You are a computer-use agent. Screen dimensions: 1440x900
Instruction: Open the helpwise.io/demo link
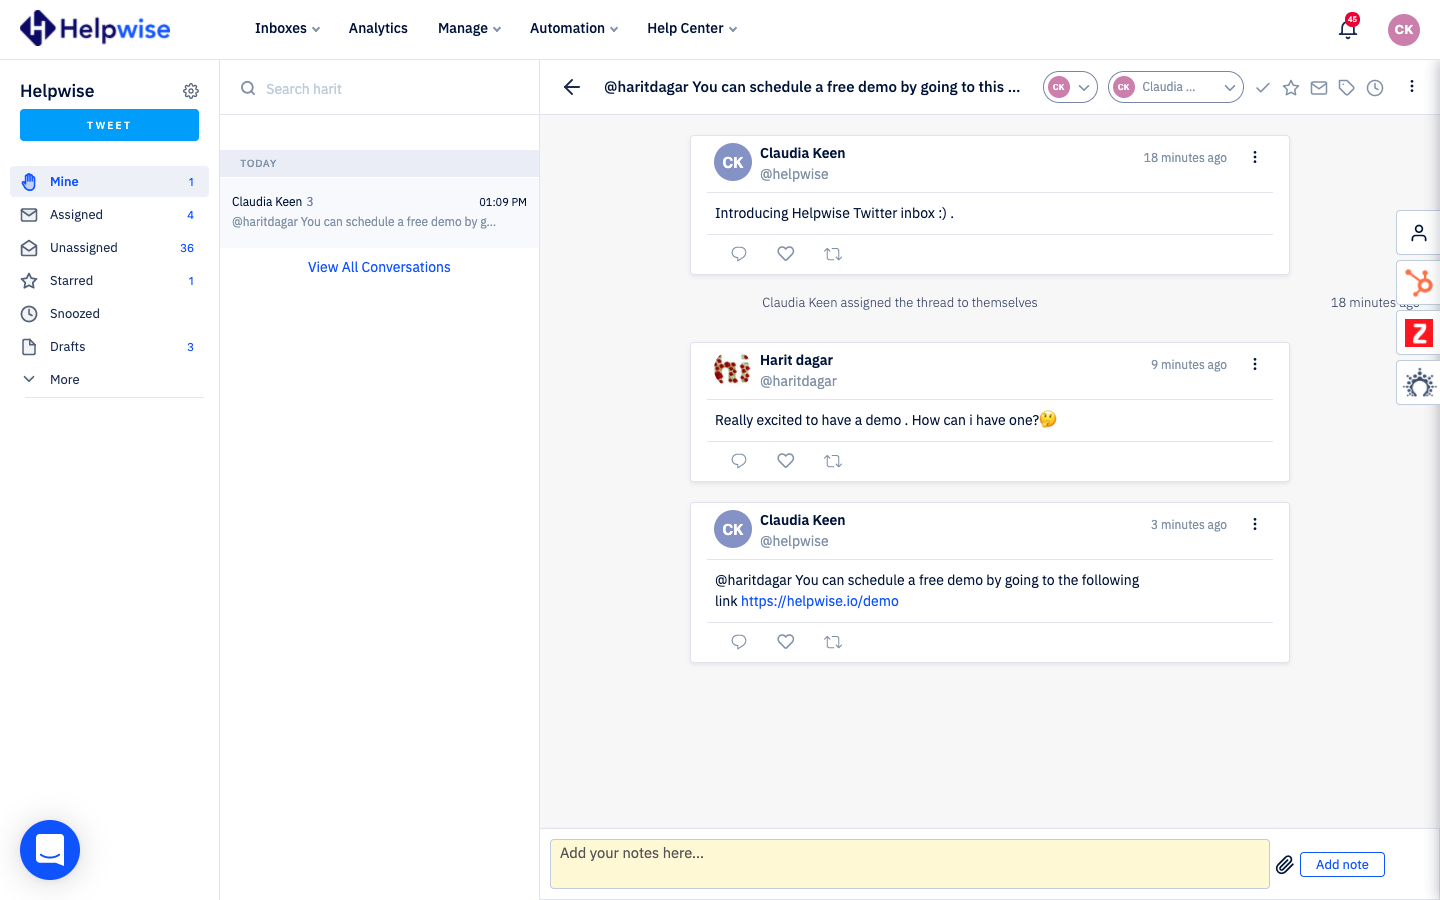click(819, 601)
